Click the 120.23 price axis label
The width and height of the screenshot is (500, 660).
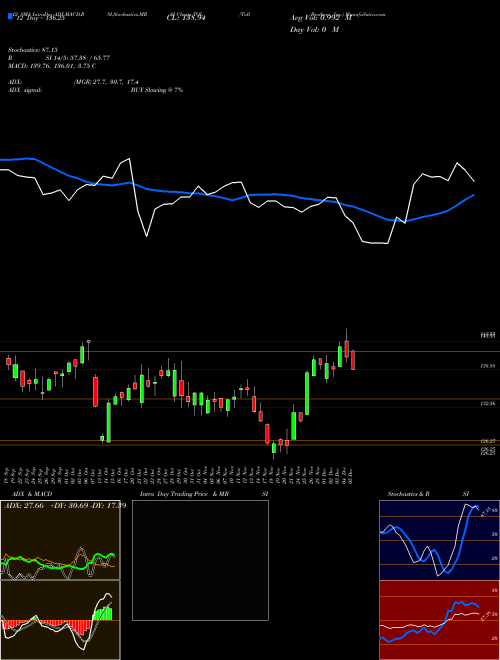488,441
